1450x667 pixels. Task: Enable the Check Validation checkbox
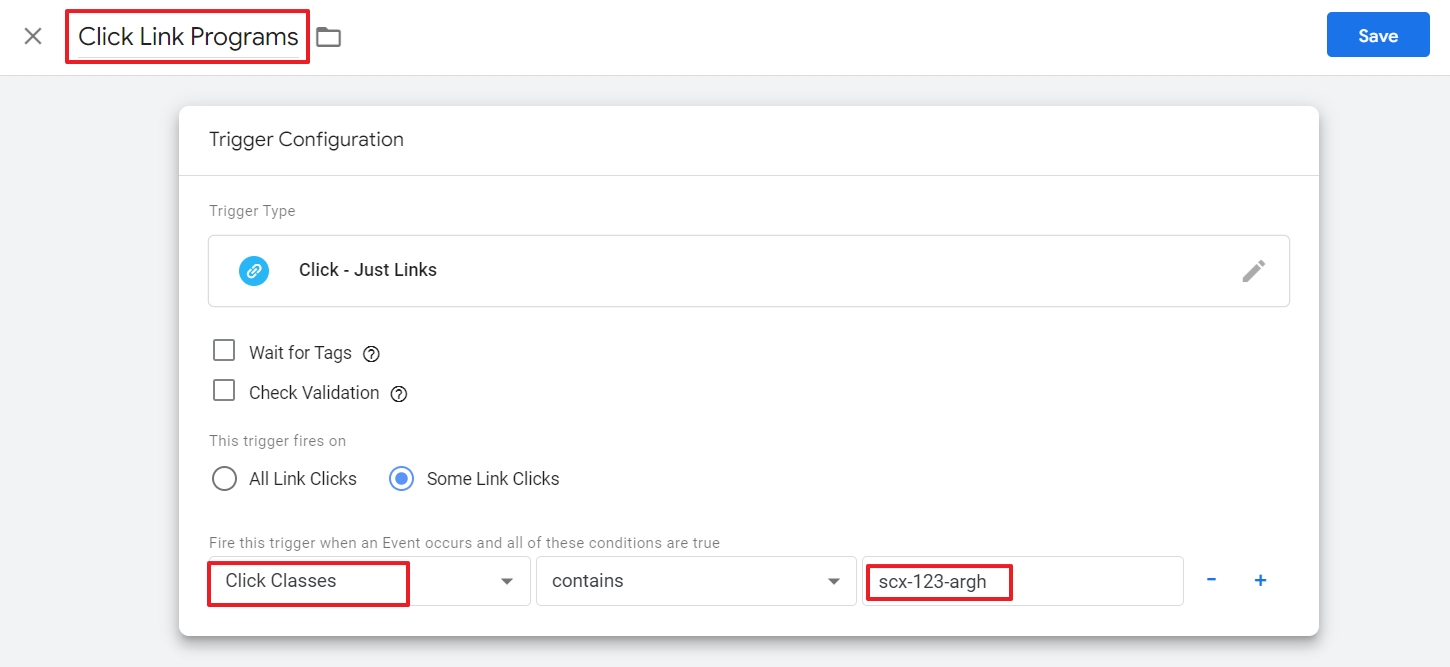tap(224, 391)
